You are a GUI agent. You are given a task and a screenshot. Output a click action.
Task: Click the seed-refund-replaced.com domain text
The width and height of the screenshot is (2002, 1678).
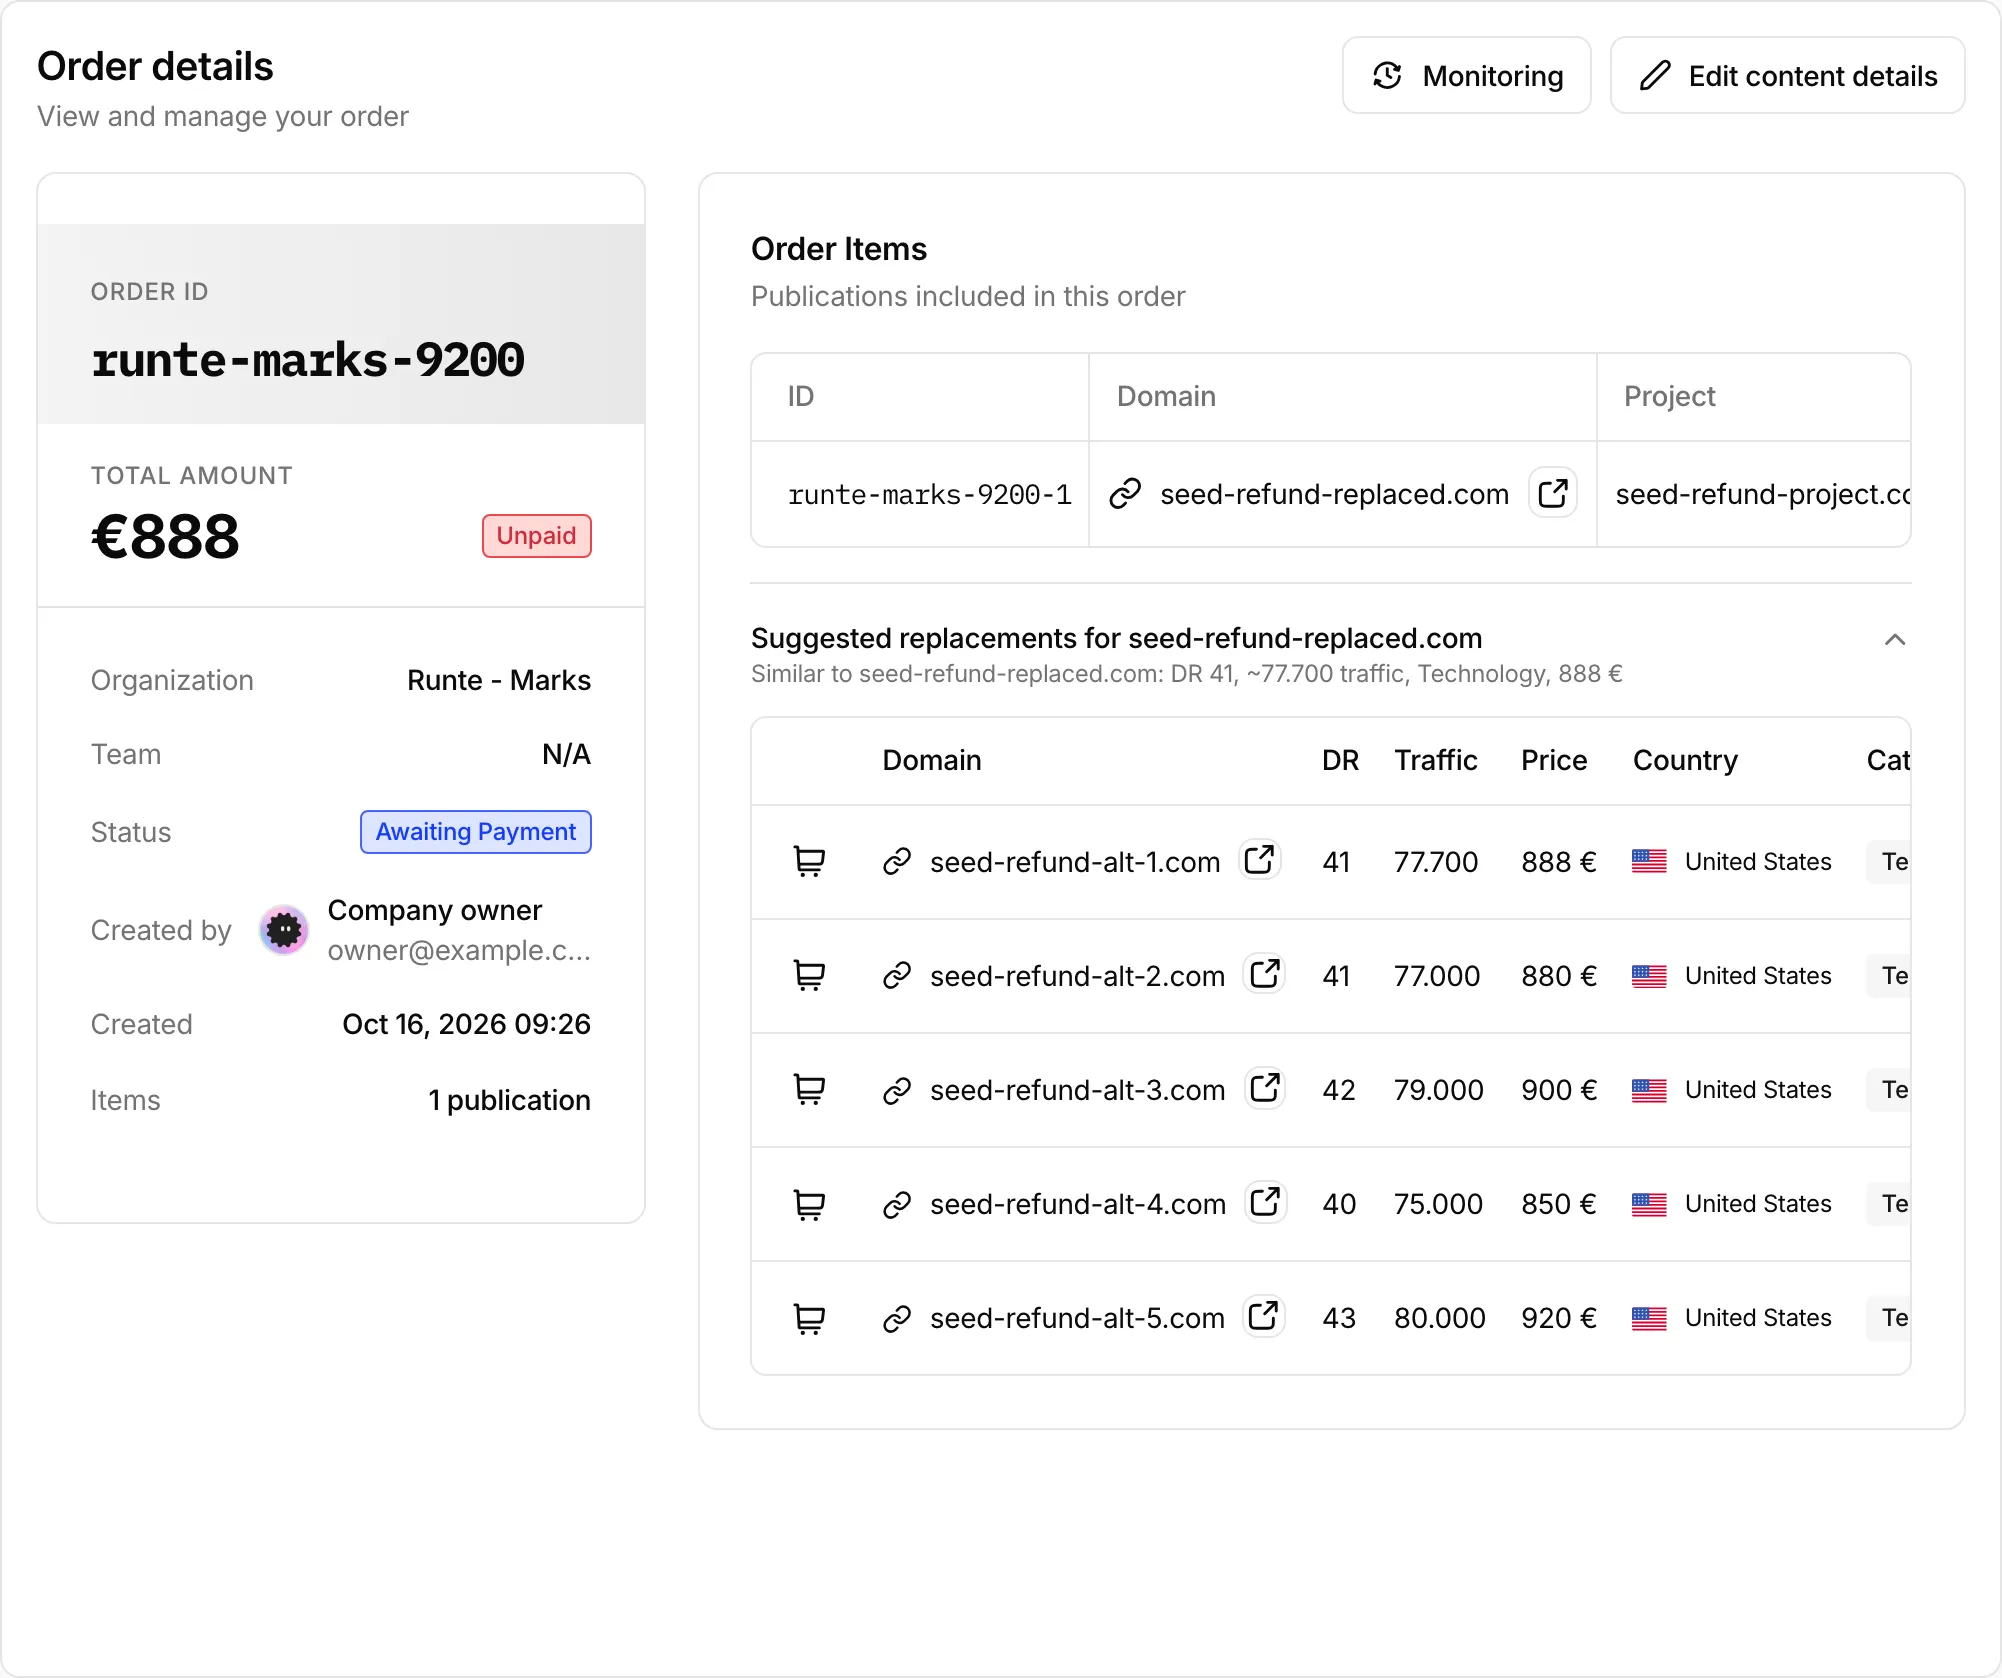(x=1334, y=494)
